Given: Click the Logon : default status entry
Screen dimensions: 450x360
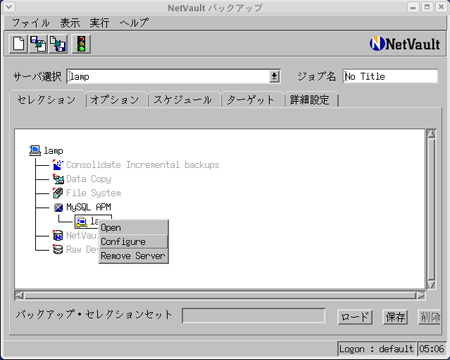Looking at the screenshot, I should click(x=376, y=349).
